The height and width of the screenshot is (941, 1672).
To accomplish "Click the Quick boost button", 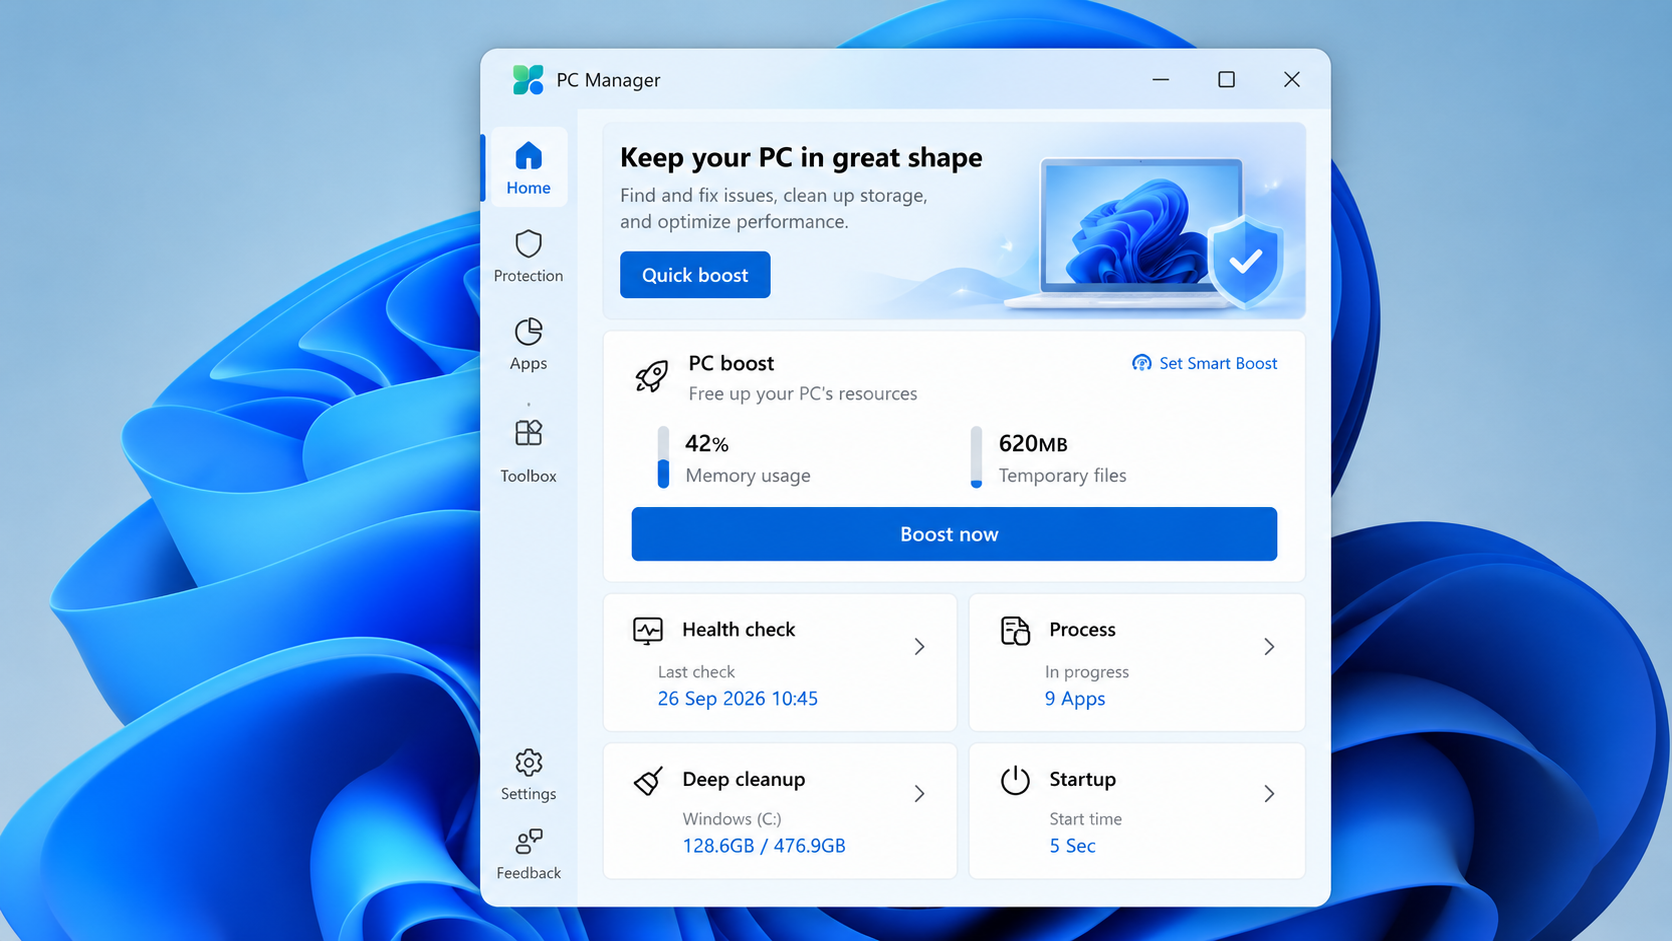I will point(695,275).
